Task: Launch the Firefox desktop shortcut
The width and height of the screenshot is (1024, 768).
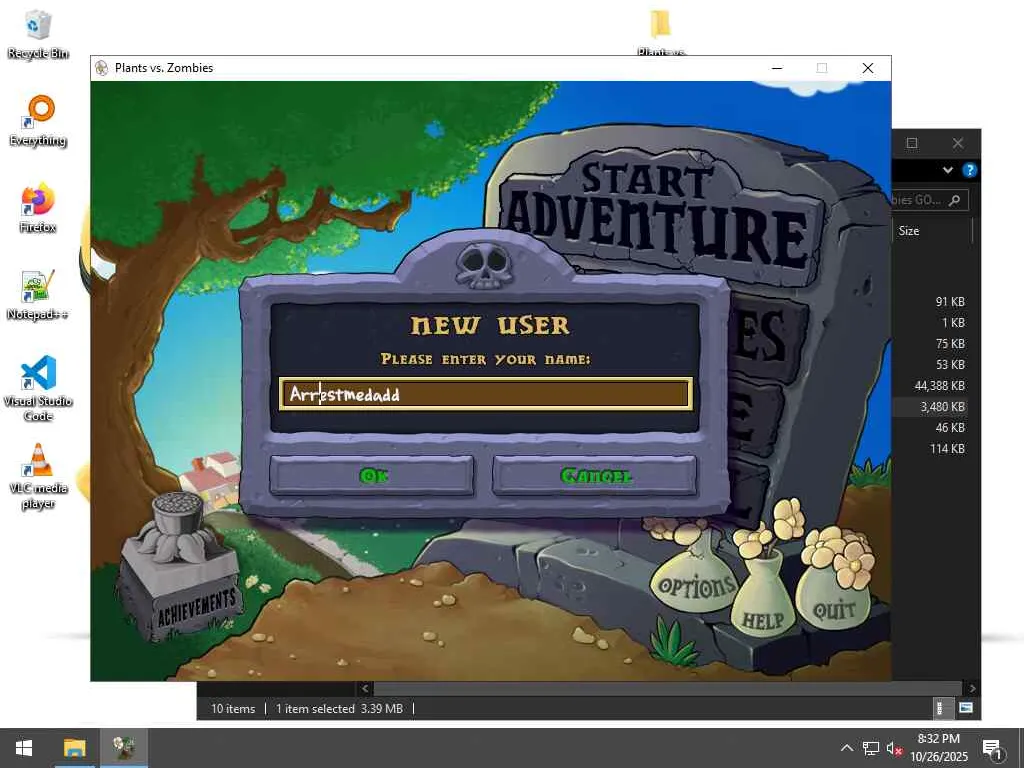Action: tap(38, 208)
